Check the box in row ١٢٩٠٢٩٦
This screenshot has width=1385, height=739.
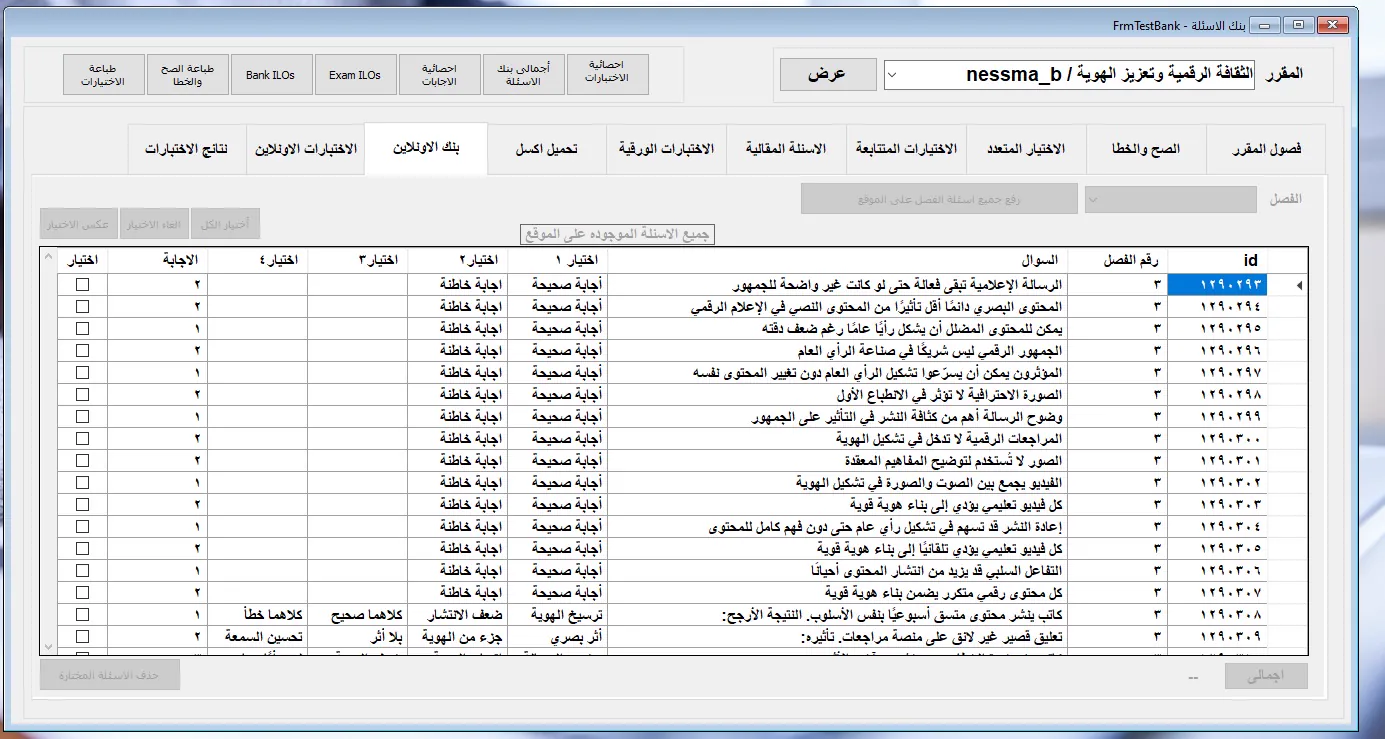coord(82,350)
